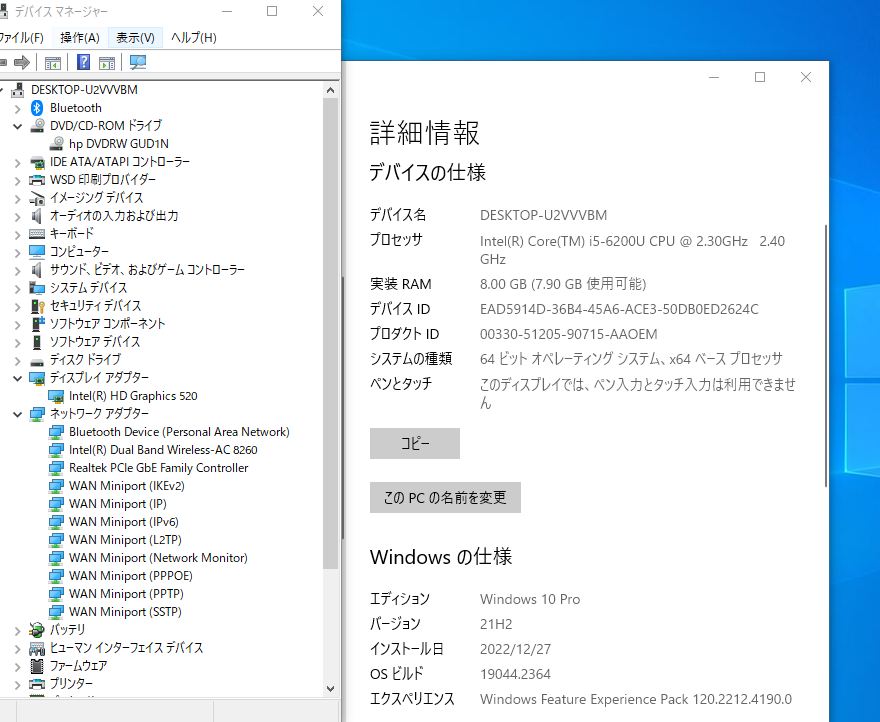The width and height of the screenshot is (880, 722).
Task: Click the scan for hardware changes icon
Action: pyautogui.click(x=138, y=62)
